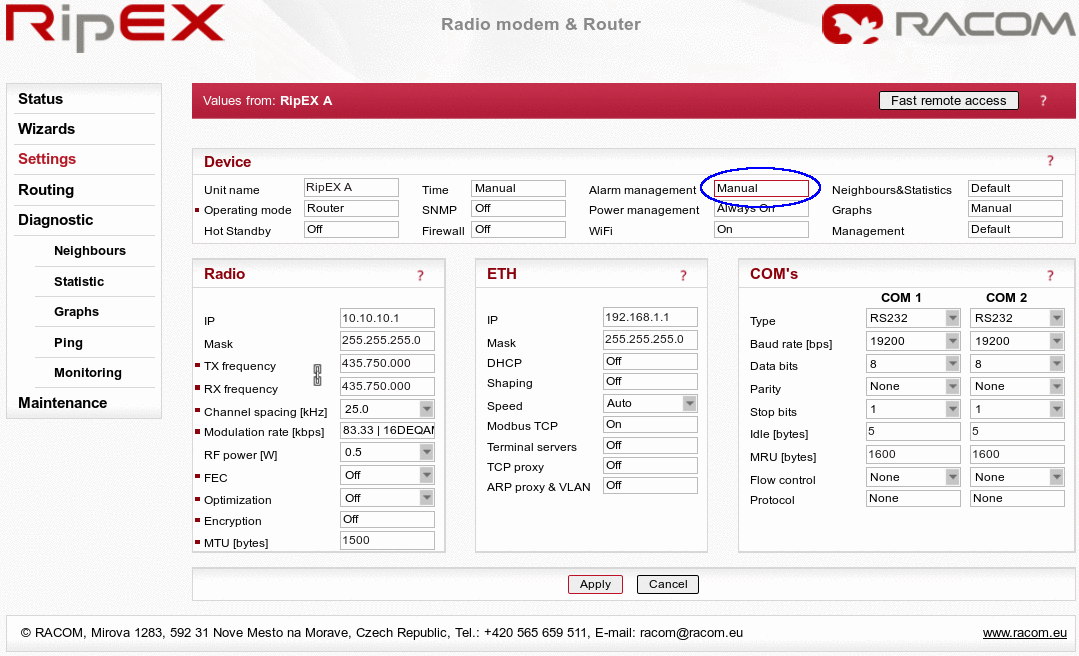Open the DHCP setting field
The width and height of the screenshot is (1079, 656).
(x=650, y=361)
